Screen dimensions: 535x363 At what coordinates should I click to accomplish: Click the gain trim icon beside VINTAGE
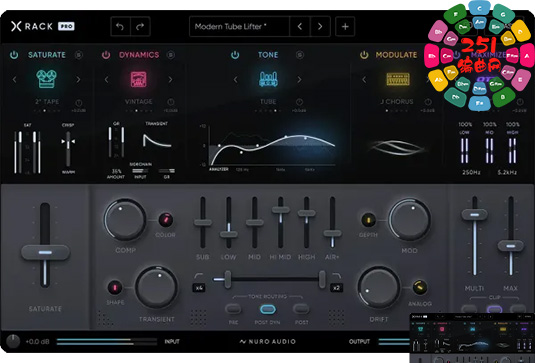click(171, 102)
